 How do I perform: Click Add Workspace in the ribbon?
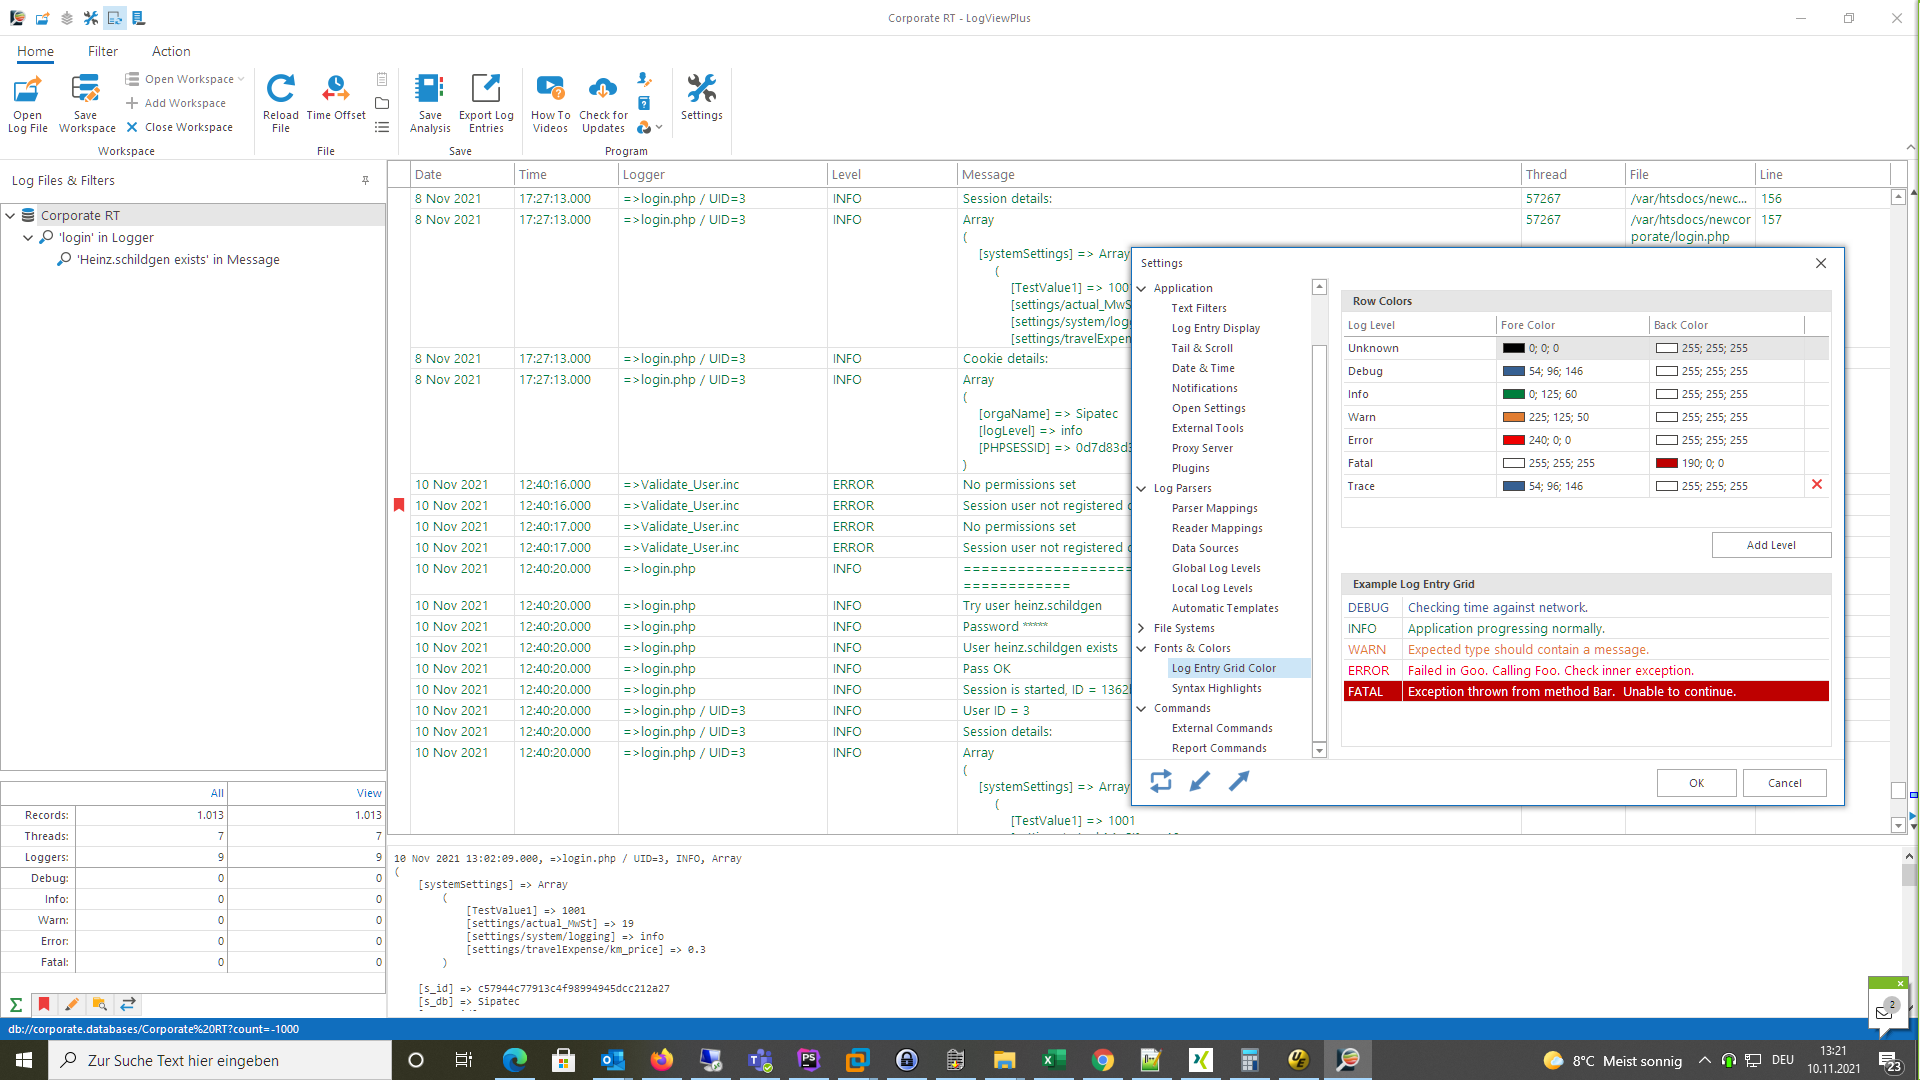[176, 103]
